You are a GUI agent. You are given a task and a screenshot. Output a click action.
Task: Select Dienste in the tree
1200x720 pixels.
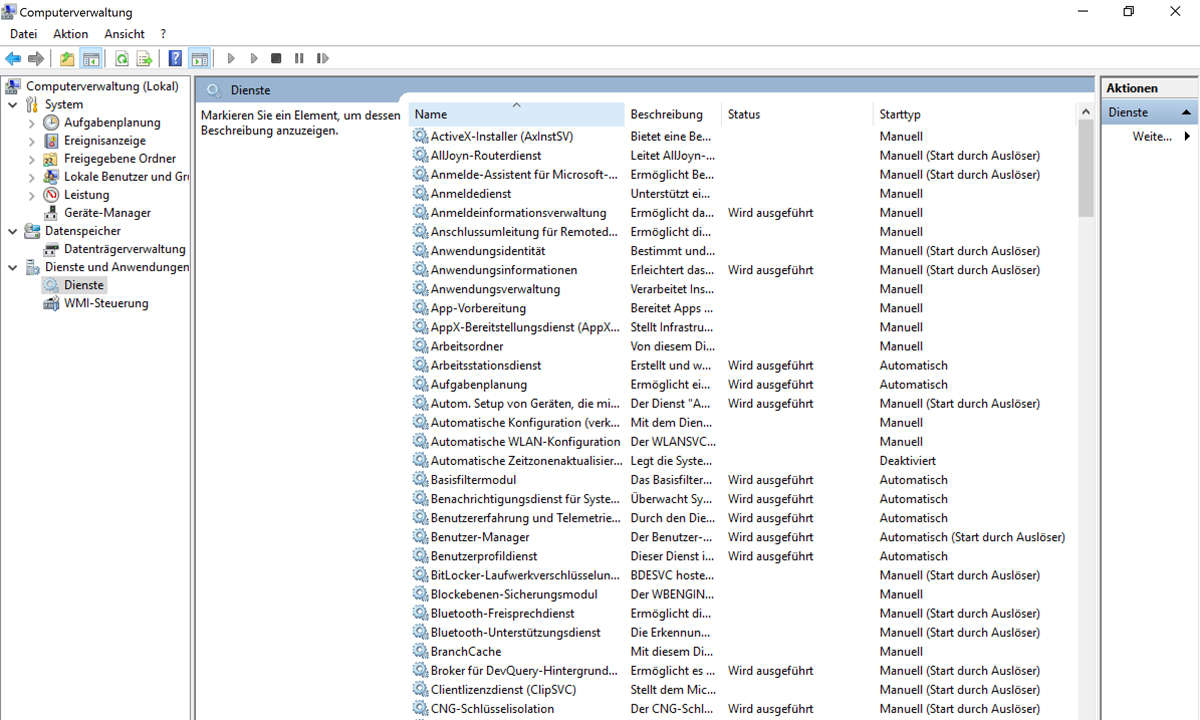pos(84,285)
